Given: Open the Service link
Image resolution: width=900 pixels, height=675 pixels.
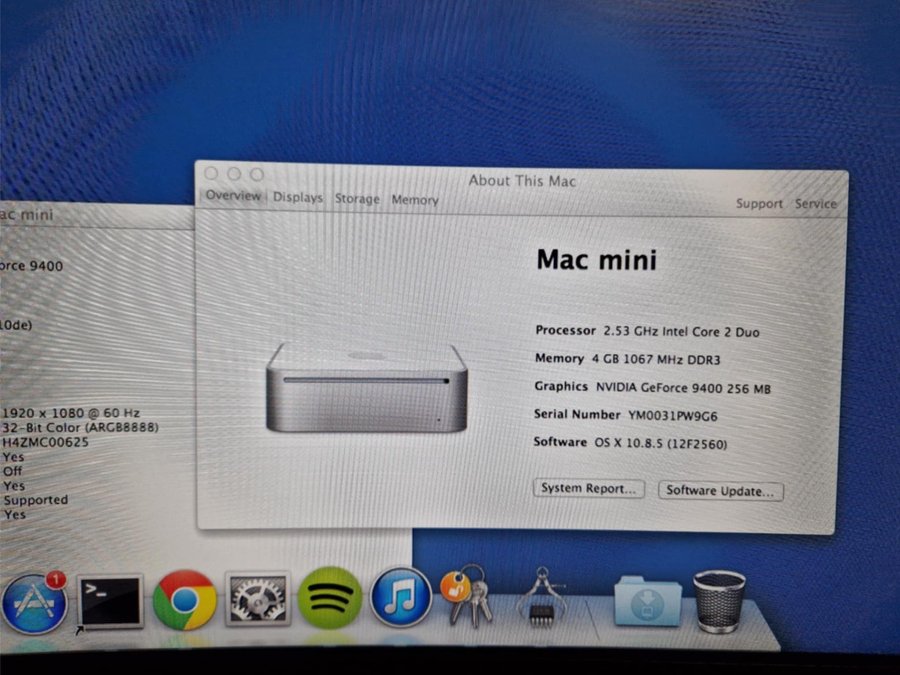Looking at the screenshot, I should click(815, 204).
